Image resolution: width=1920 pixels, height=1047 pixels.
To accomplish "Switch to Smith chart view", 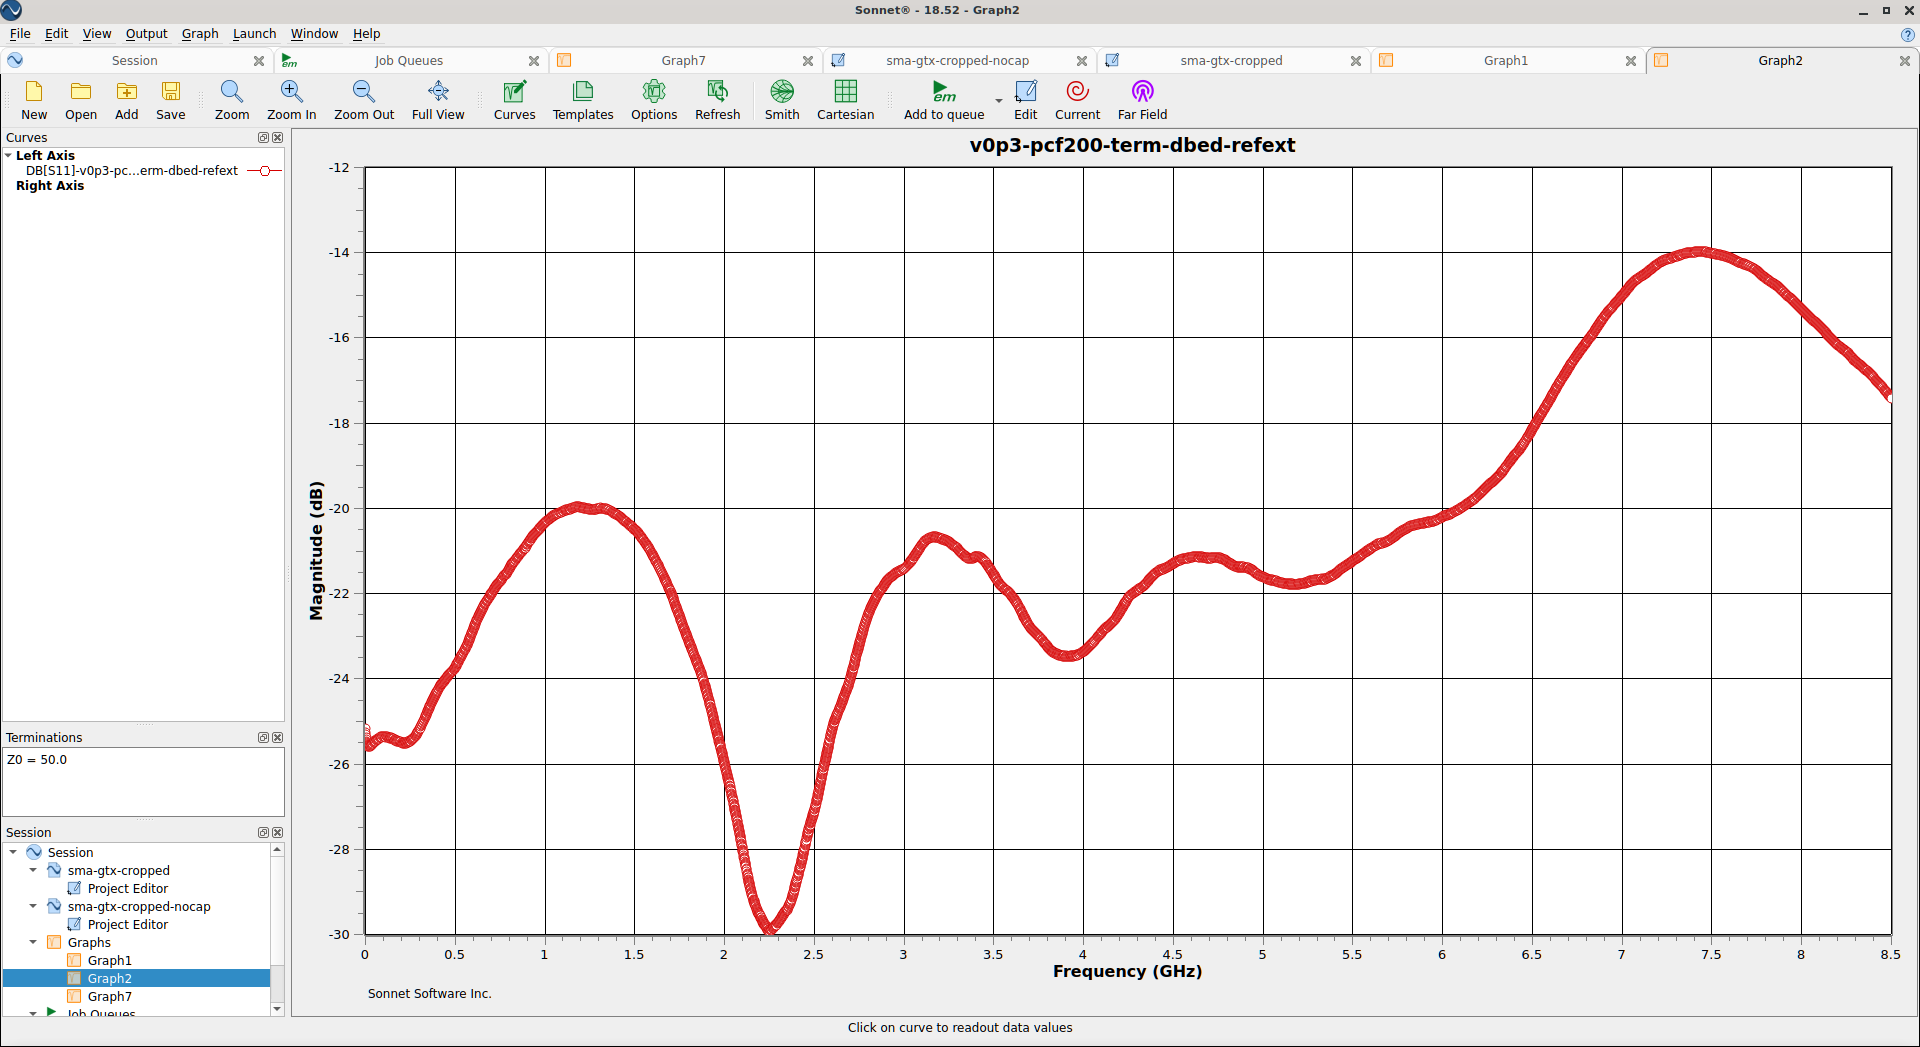I will pyautogui.click(x=782, y=100).
